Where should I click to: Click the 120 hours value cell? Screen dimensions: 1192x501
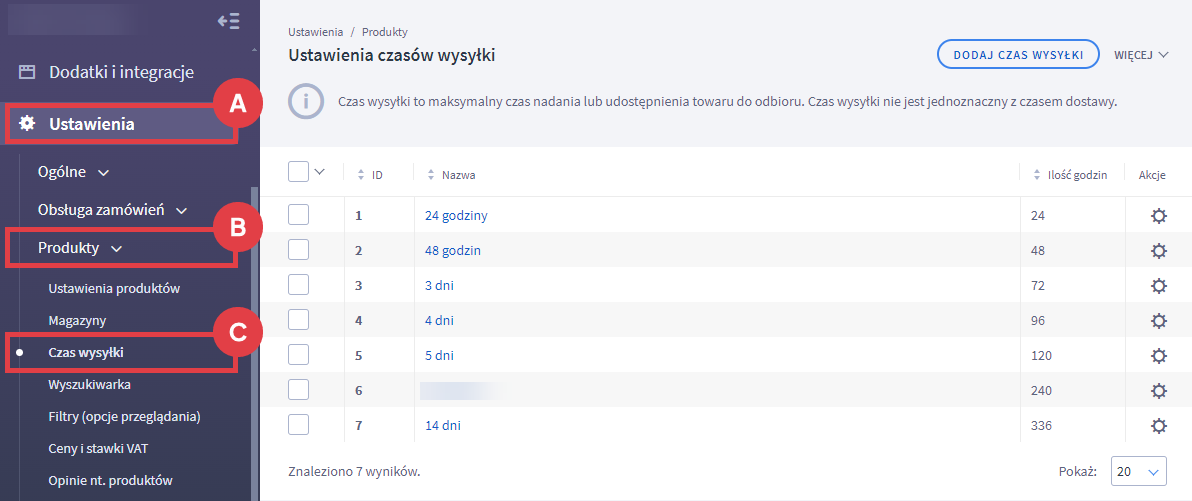pos(1041,356)
